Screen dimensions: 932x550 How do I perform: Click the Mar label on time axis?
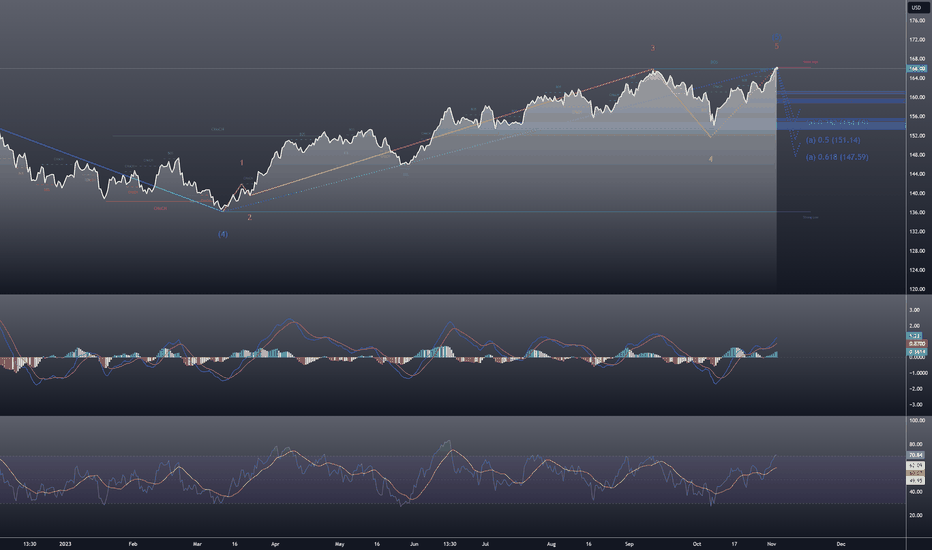[198, 544]
